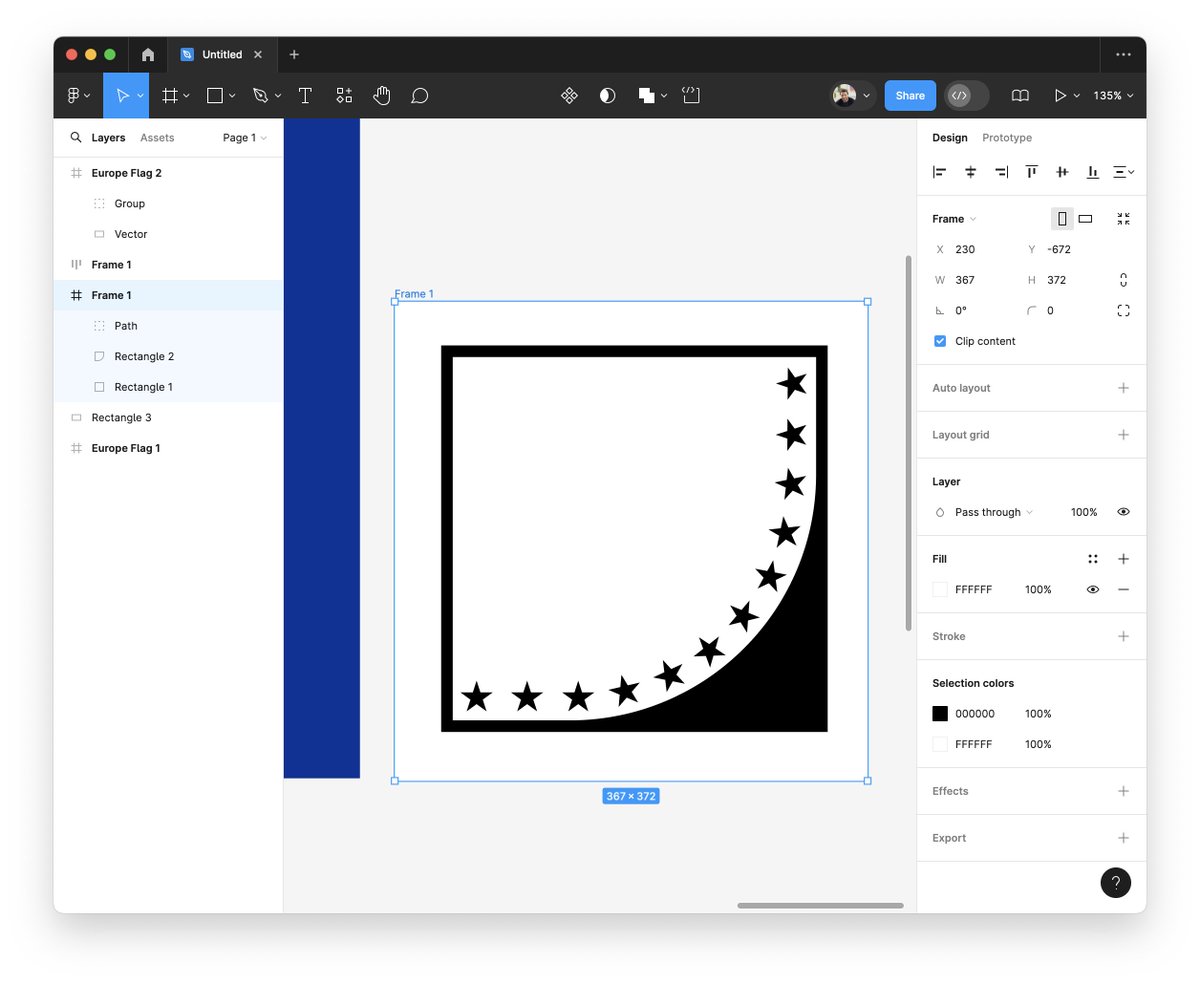Open the user avatar dropdown arrow
Image resolution: width=1200 pixels, height=984 pixels.
866,96
